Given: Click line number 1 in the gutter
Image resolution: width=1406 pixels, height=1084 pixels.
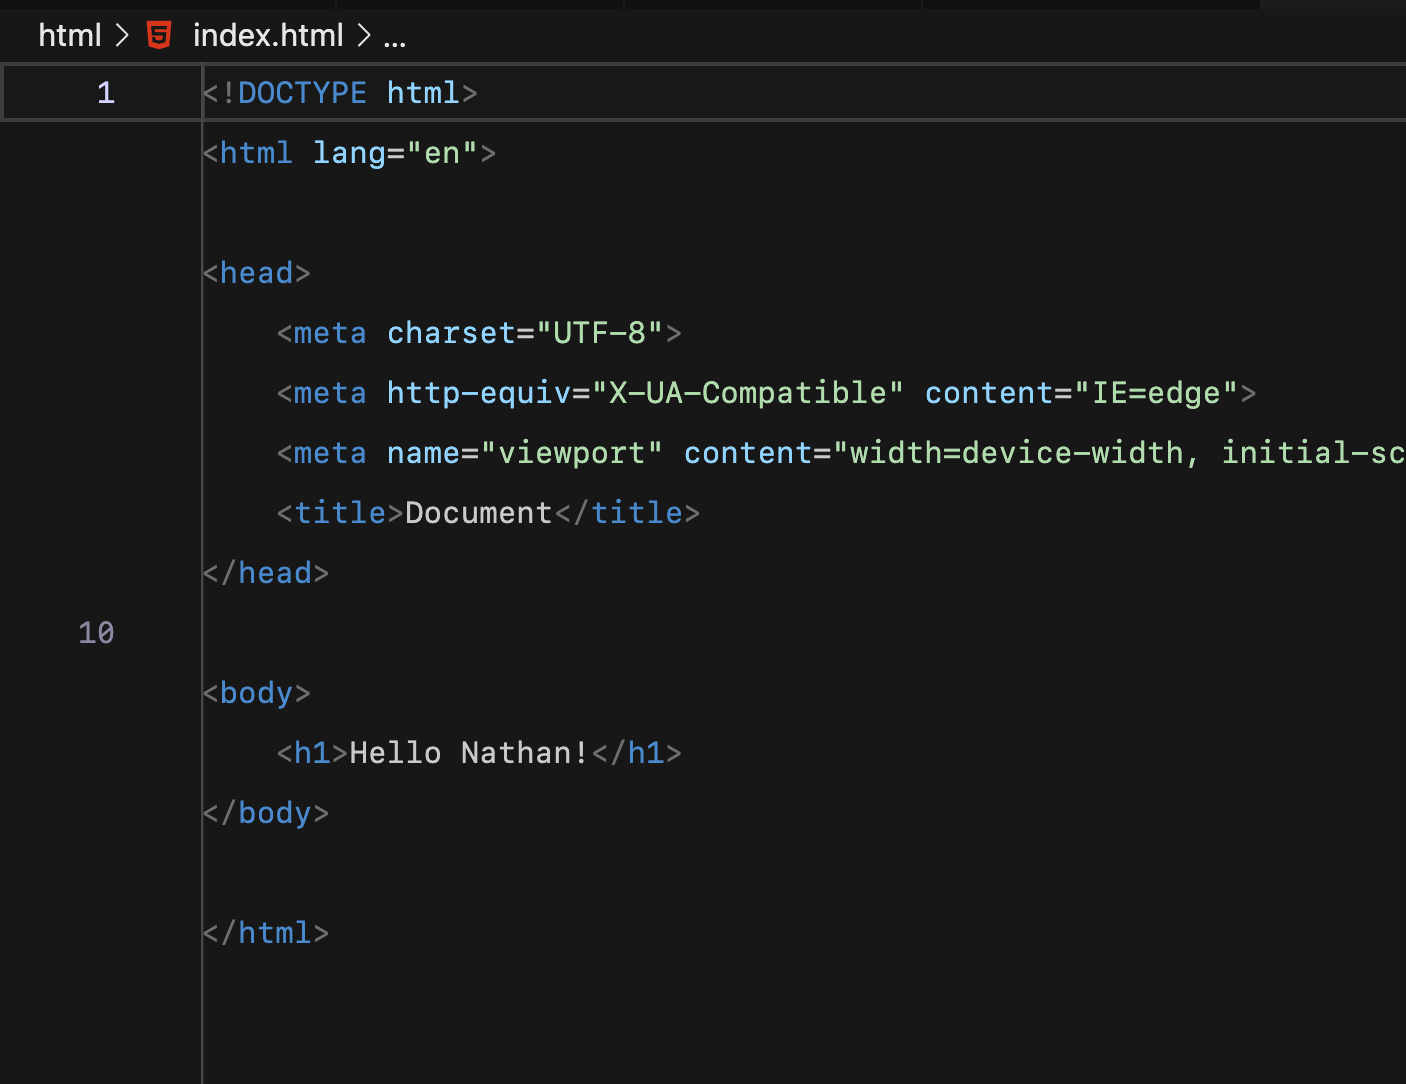Looking at the screenshot, I should [x=105, y=92].
